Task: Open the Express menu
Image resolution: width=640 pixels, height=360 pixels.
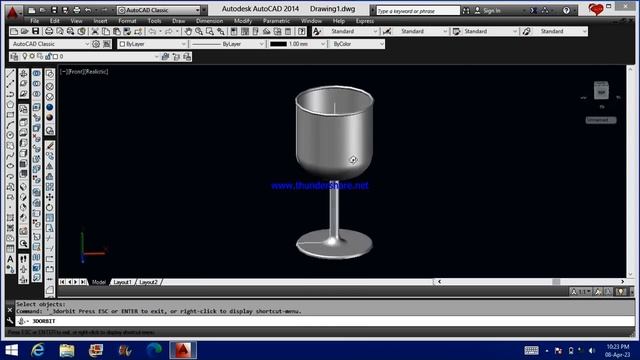Action: click(x=364, y=21)
